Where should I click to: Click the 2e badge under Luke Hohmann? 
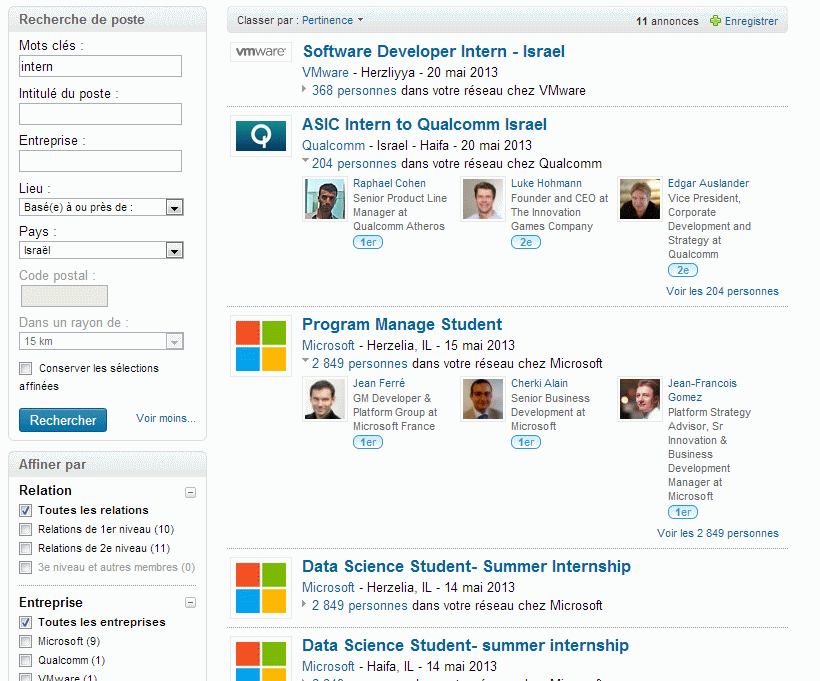(x=526, y=242)
